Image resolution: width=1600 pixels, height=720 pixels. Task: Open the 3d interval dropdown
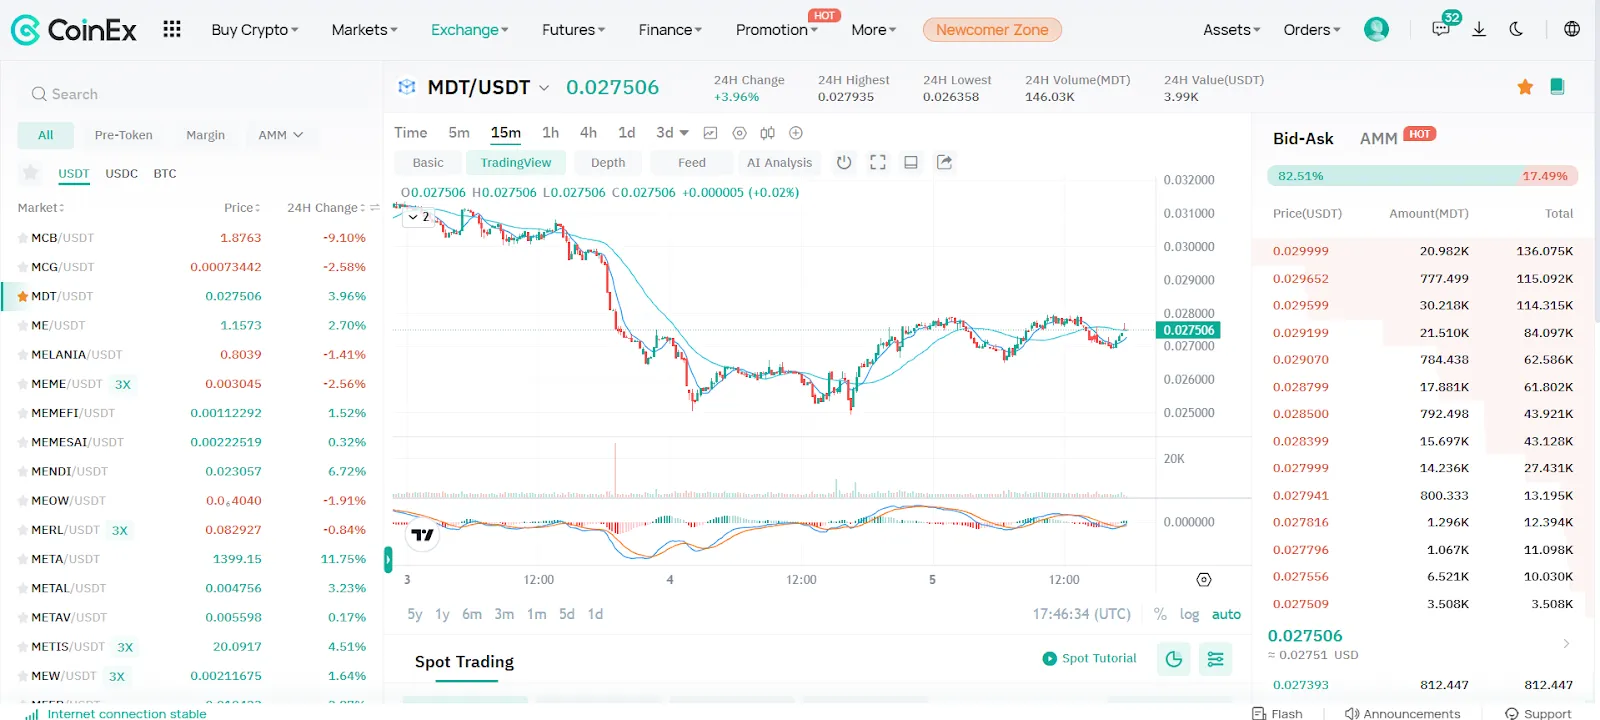[672, 133]
